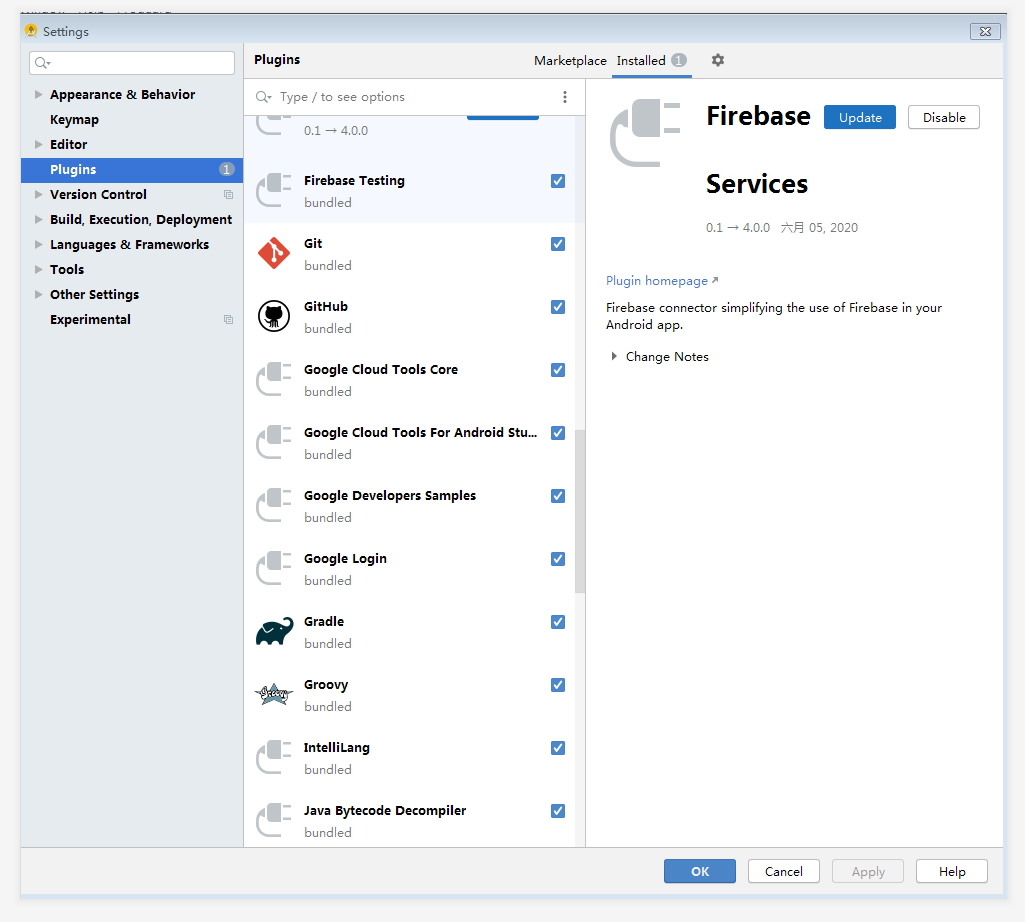The height and width of the screenshot is (922, 1025).
Task: Confirm with the OK button
Action: coord(700,871)
